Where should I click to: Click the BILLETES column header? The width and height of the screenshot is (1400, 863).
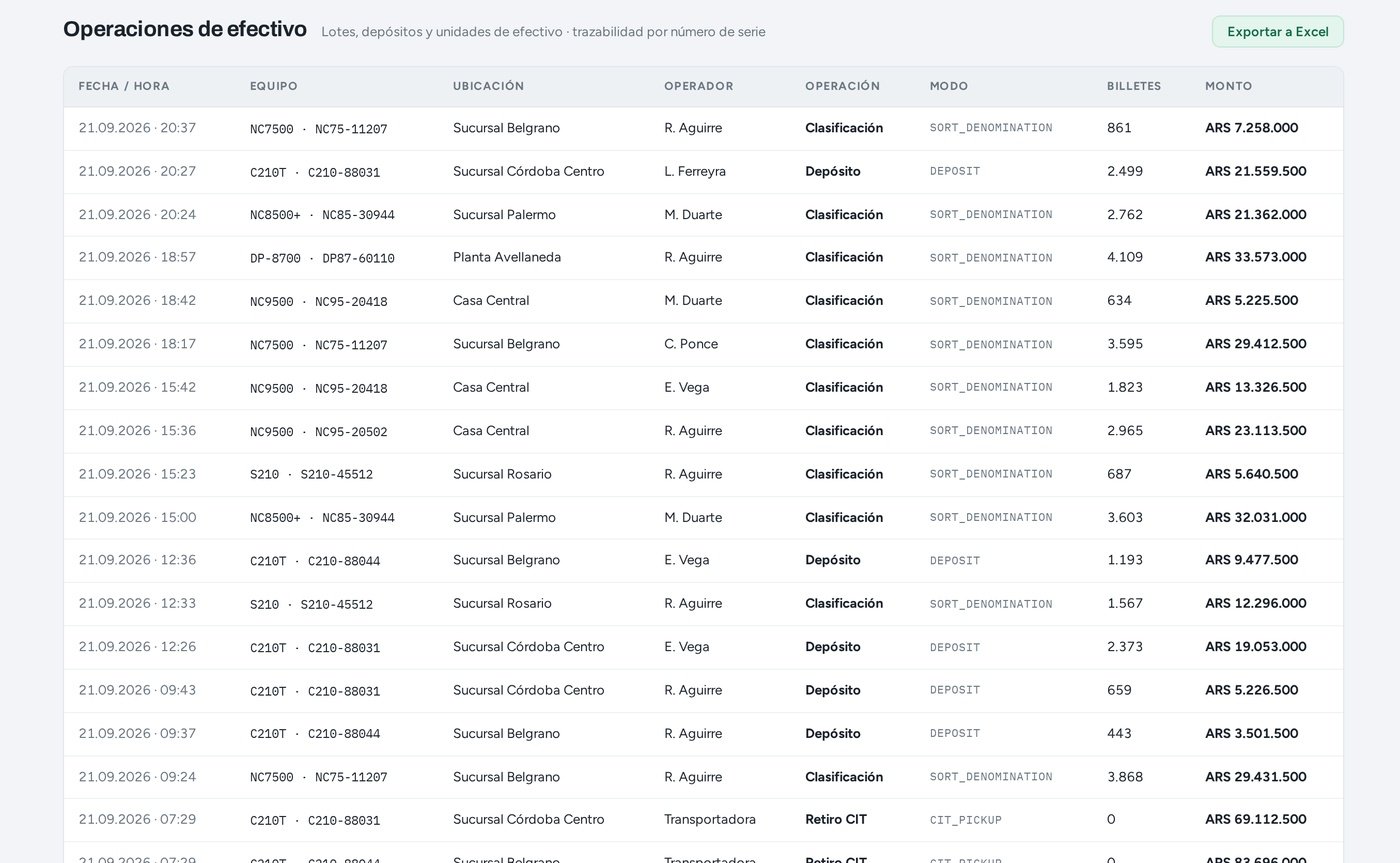coord(1134,86)
